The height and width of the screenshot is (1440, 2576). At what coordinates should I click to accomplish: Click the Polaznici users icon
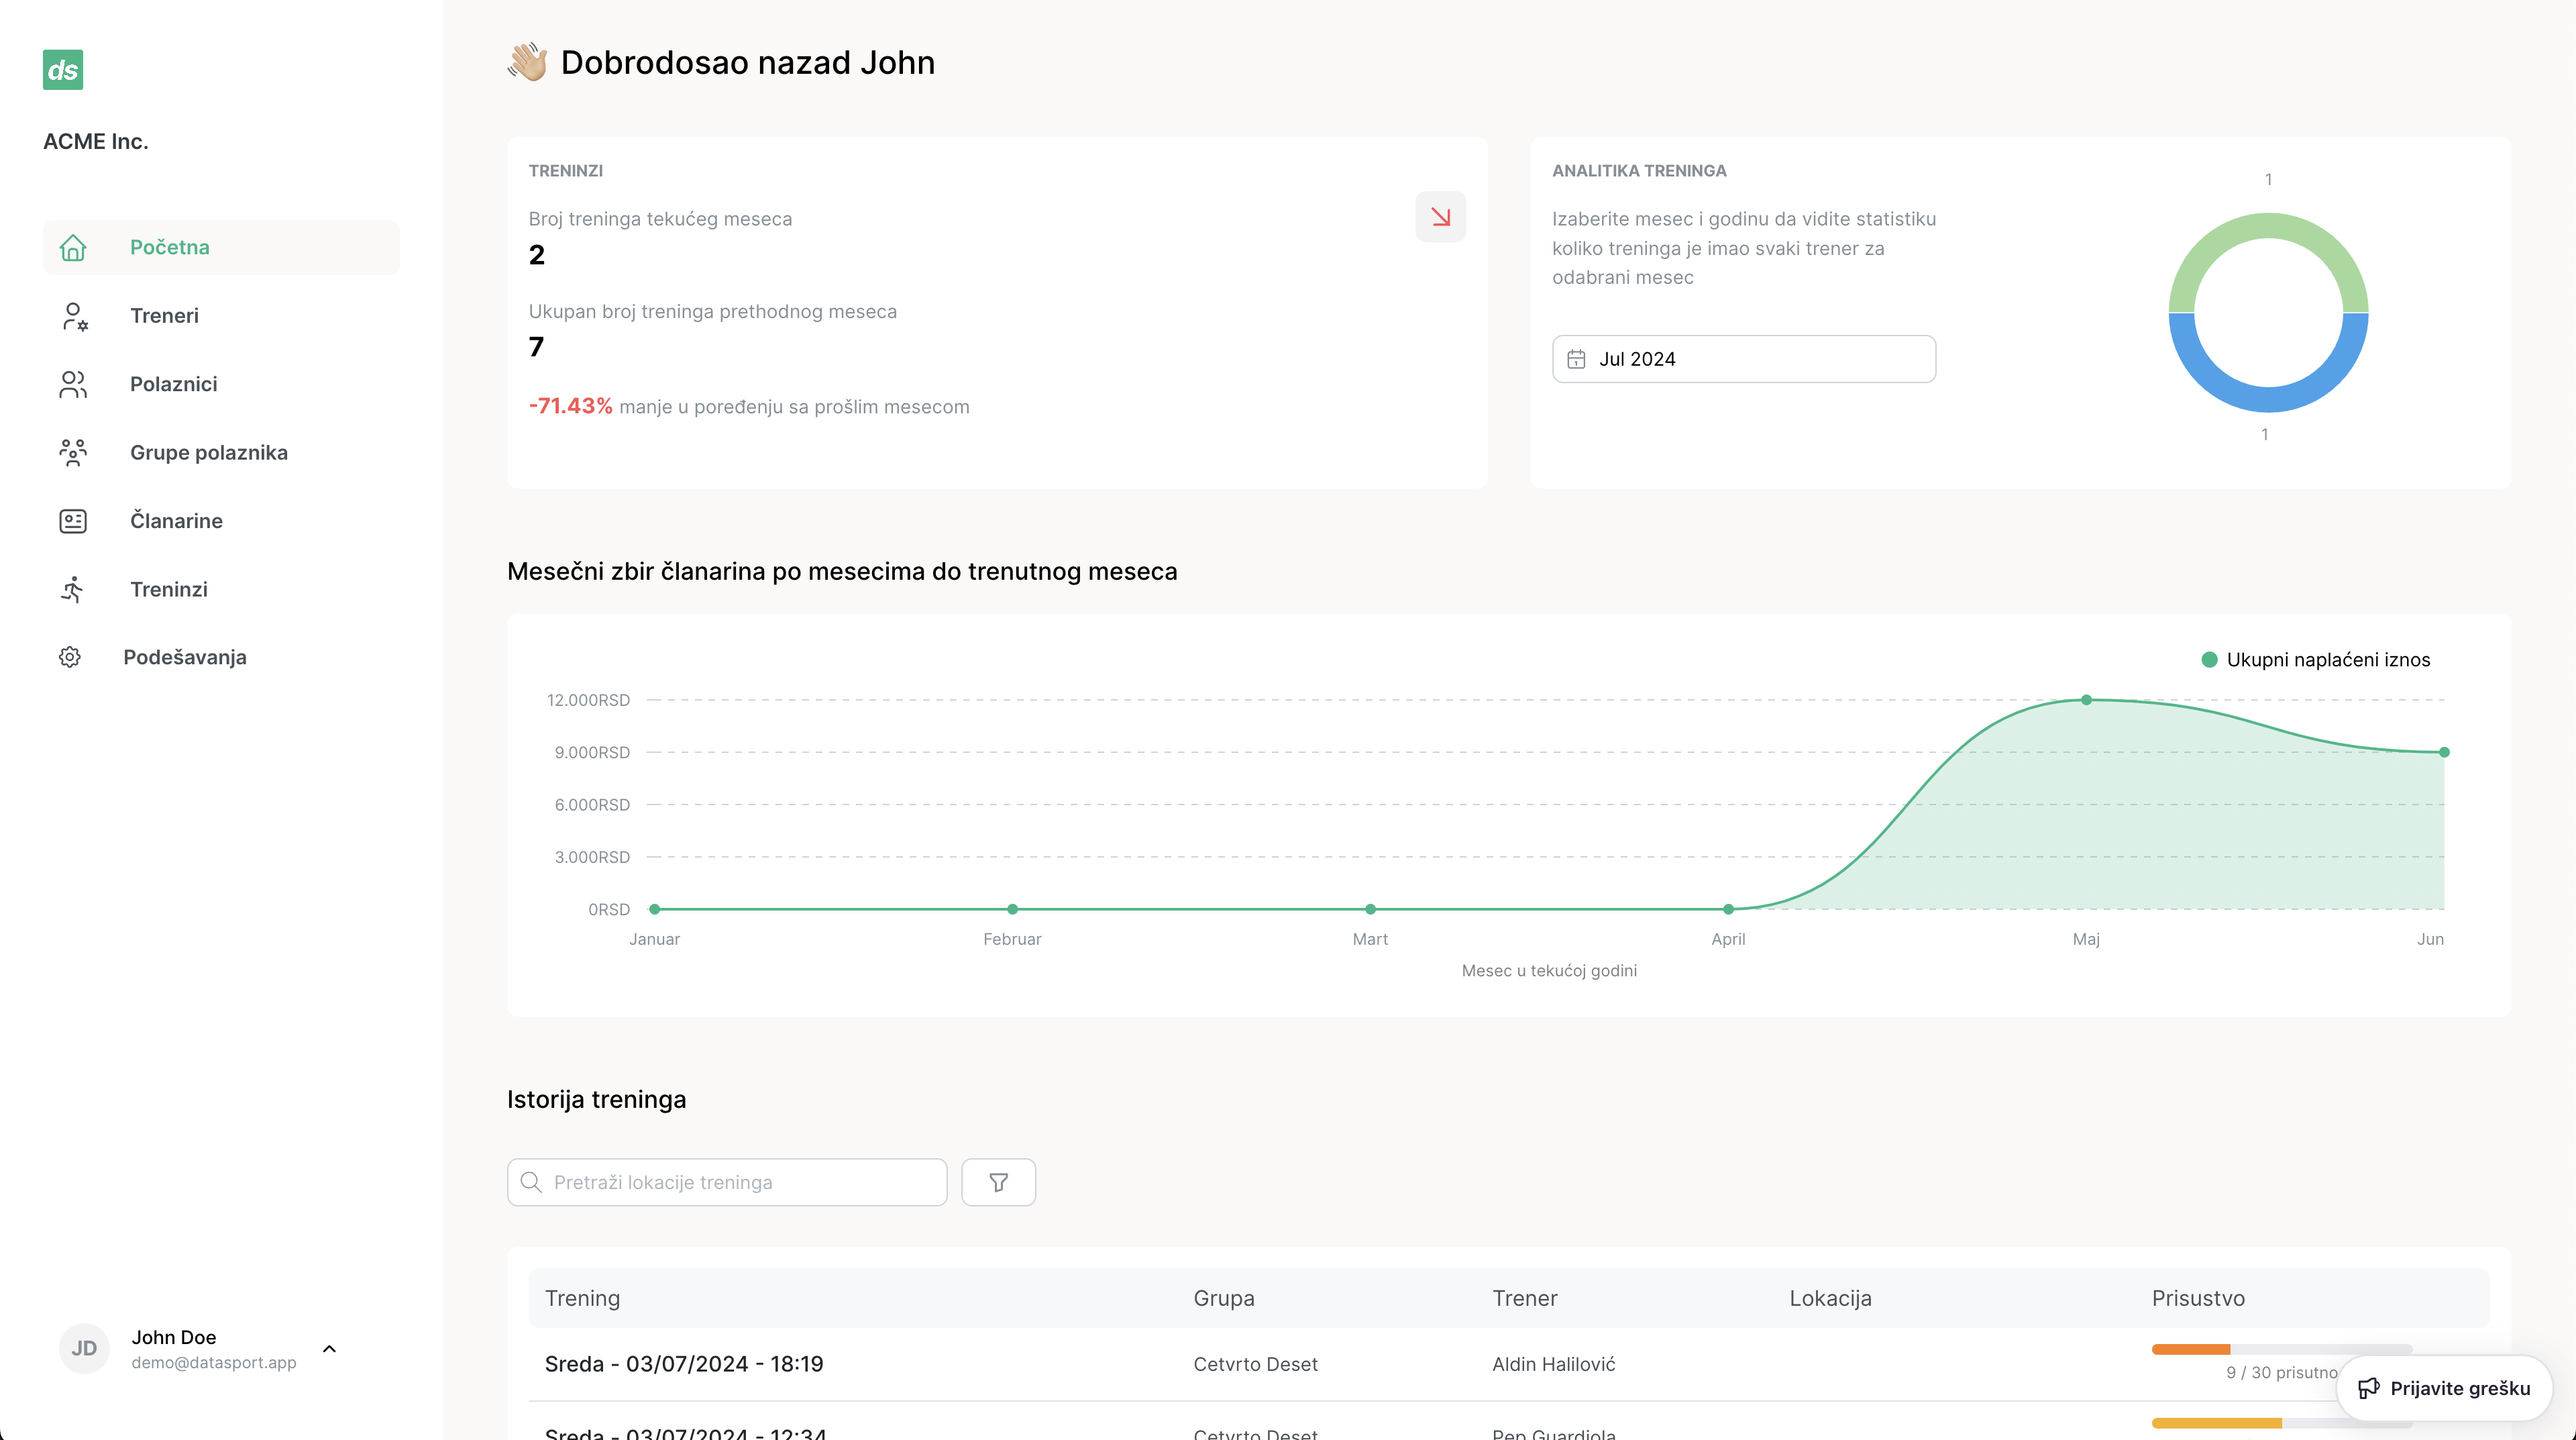73,384
